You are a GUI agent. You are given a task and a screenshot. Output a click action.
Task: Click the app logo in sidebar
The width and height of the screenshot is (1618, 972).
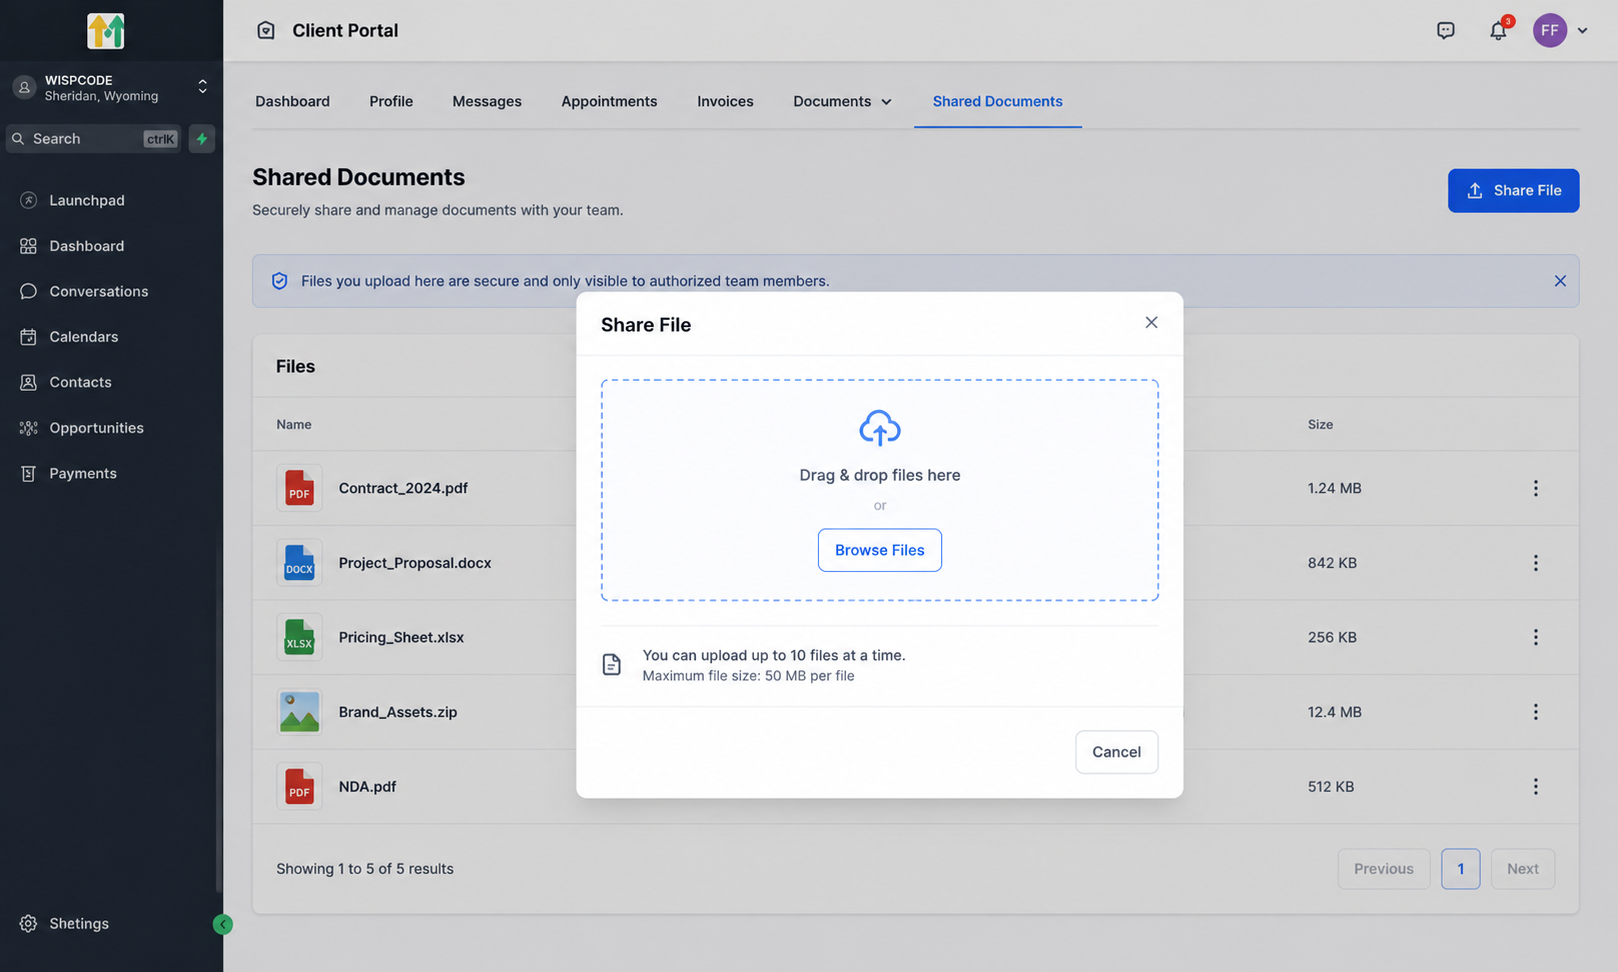click(x=105, y=31)
